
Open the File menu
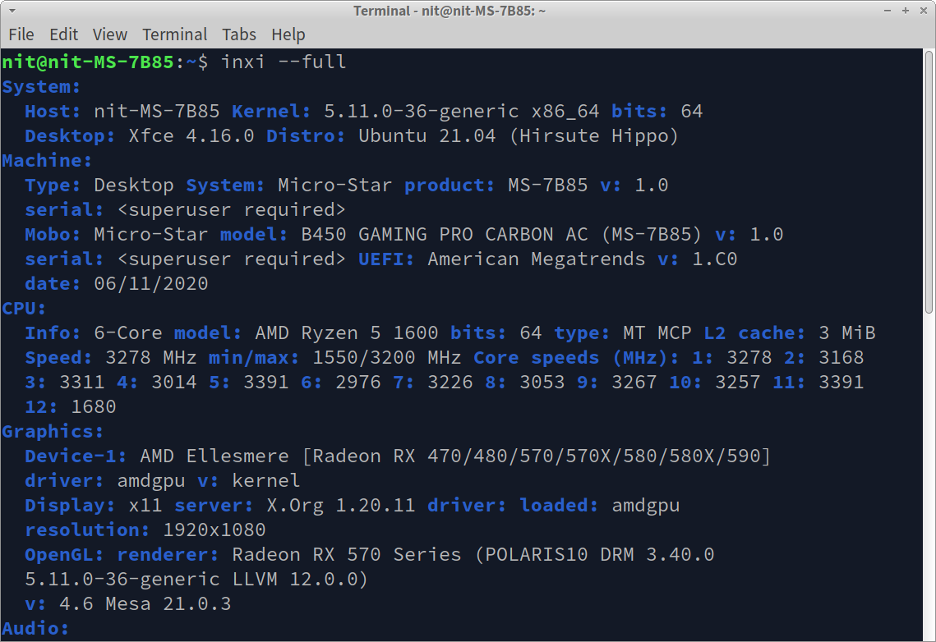[21, 35]
